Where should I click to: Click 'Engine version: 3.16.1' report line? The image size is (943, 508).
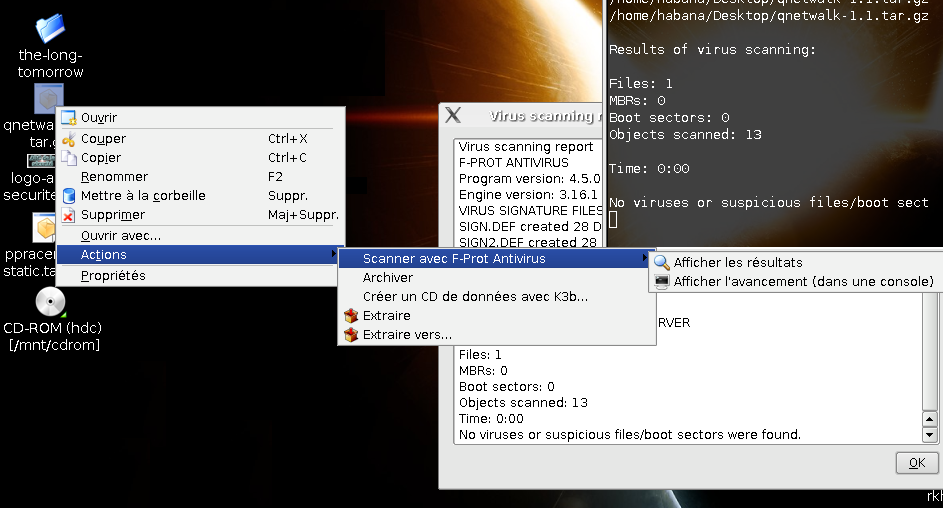528,195
